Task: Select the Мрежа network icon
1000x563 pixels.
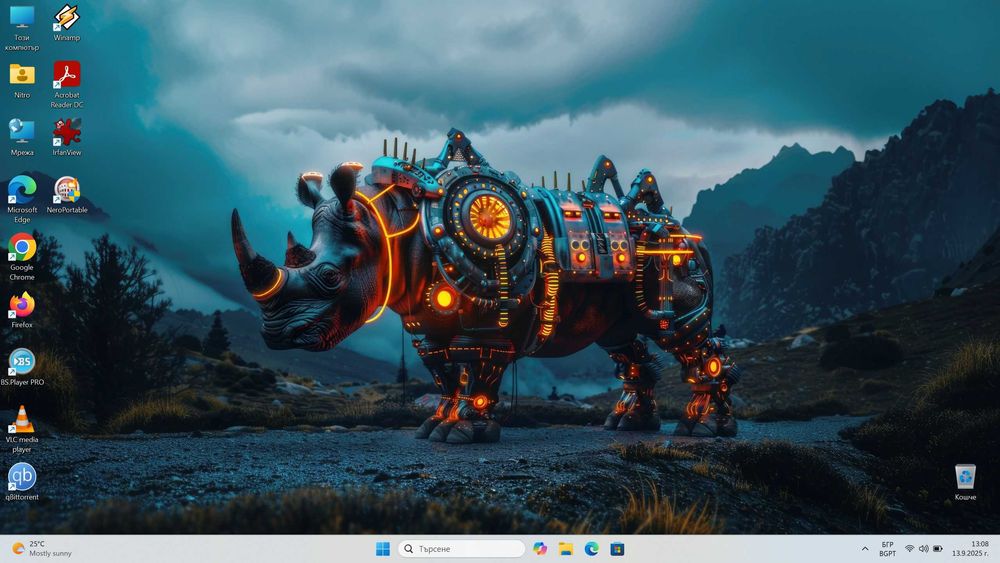Action: click(x=22, y=137)
